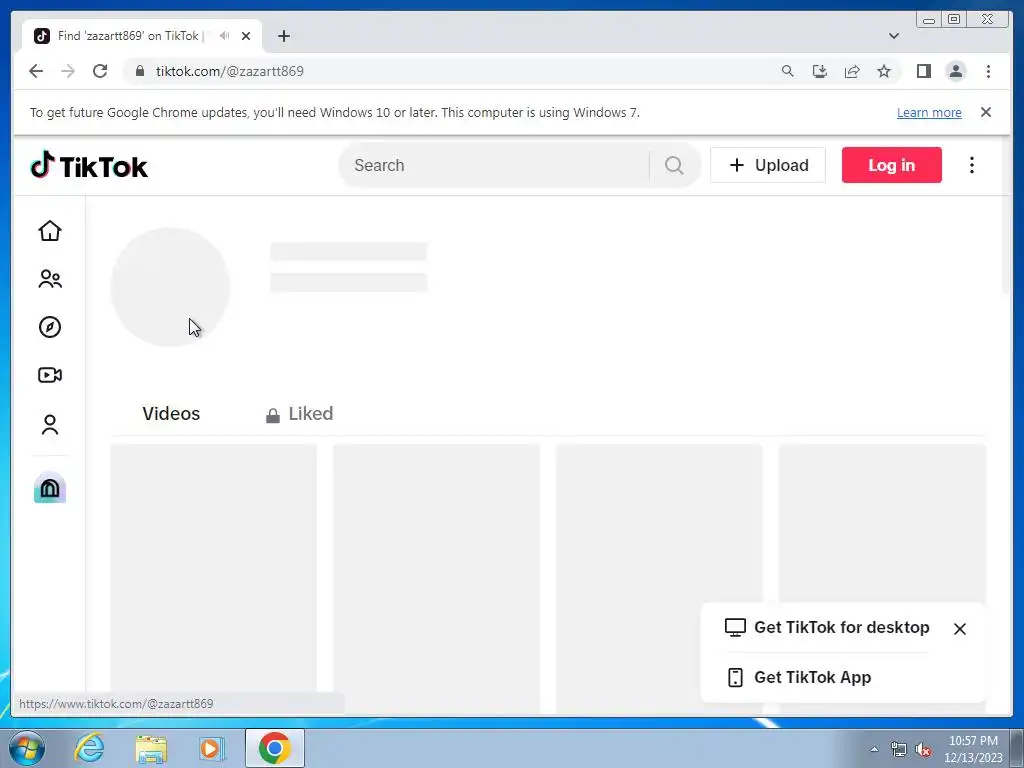This screenshot has width=1024, height=768.
Task: Click the network tray icon
Action: (899, 750)
